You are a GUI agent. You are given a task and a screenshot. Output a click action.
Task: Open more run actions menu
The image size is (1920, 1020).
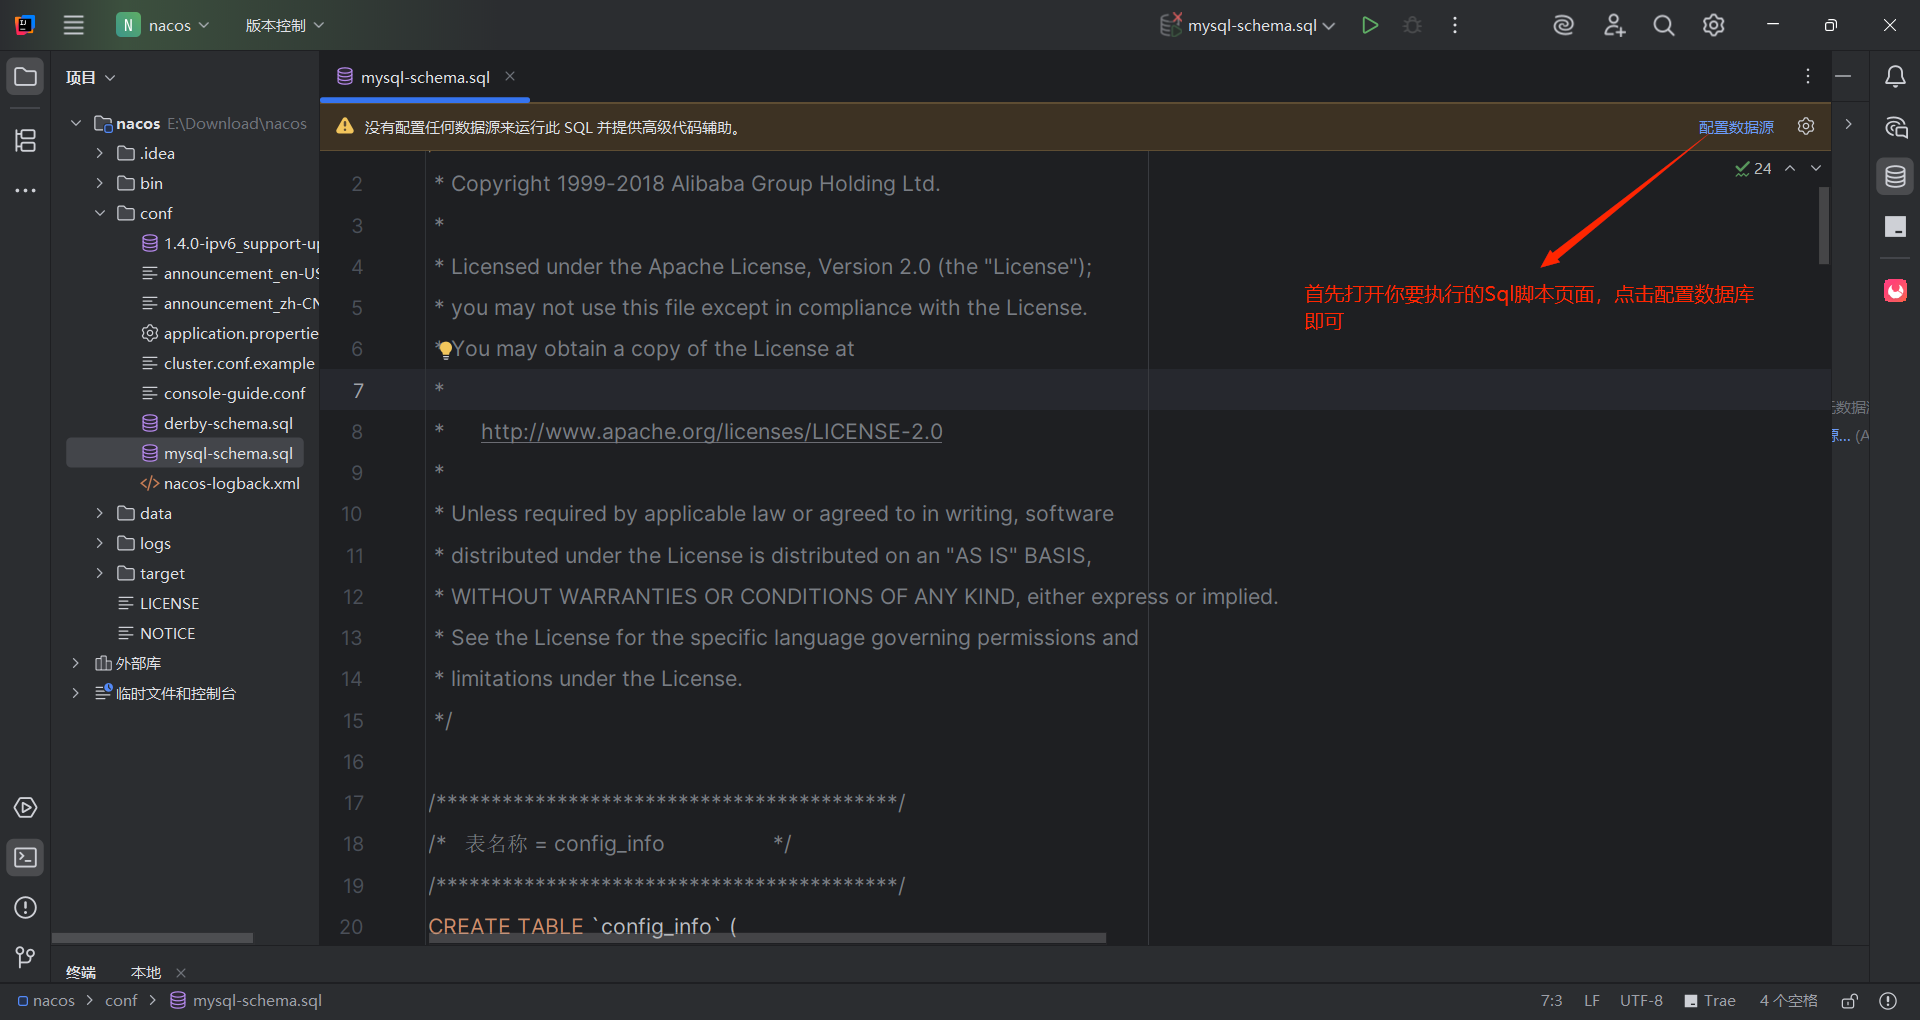tap(1455, 25)
